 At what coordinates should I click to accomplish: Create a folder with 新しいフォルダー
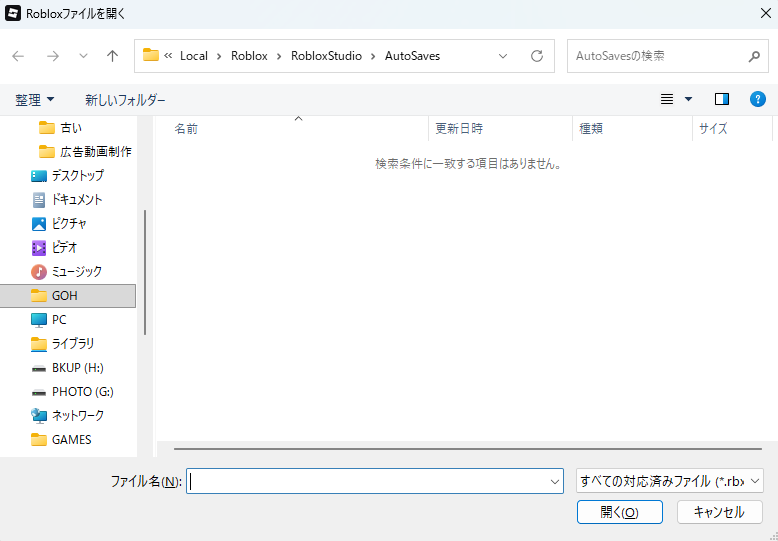pos(125,100)
